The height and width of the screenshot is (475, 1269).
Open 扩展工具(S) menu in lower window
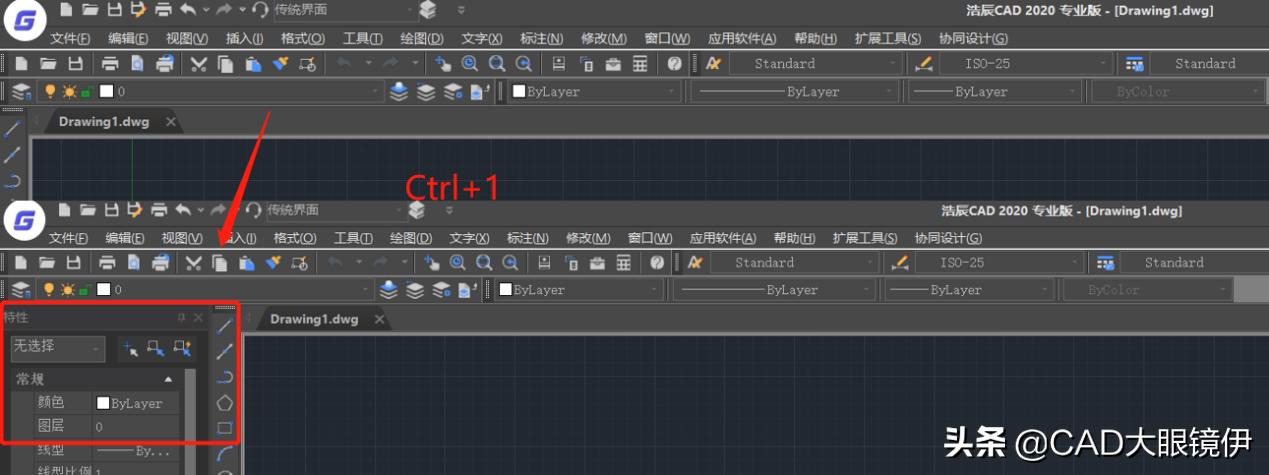click(865, 238)
